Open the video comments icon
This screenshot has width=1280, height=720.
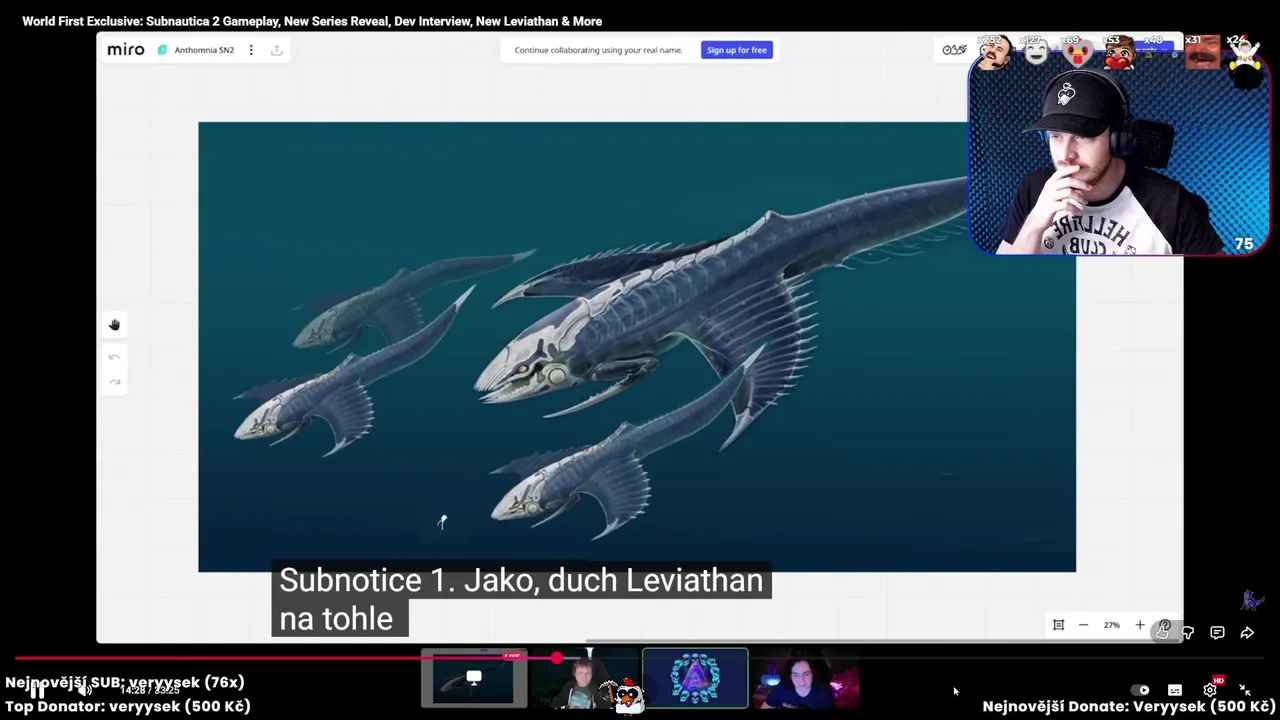point(1217,633)
